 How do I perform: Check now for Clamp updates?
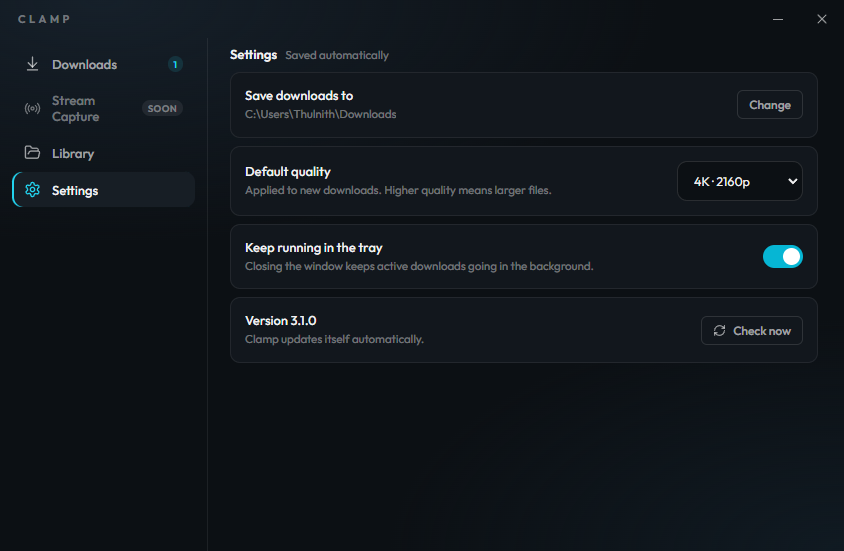pyautogui.click(x=751, y=330)
